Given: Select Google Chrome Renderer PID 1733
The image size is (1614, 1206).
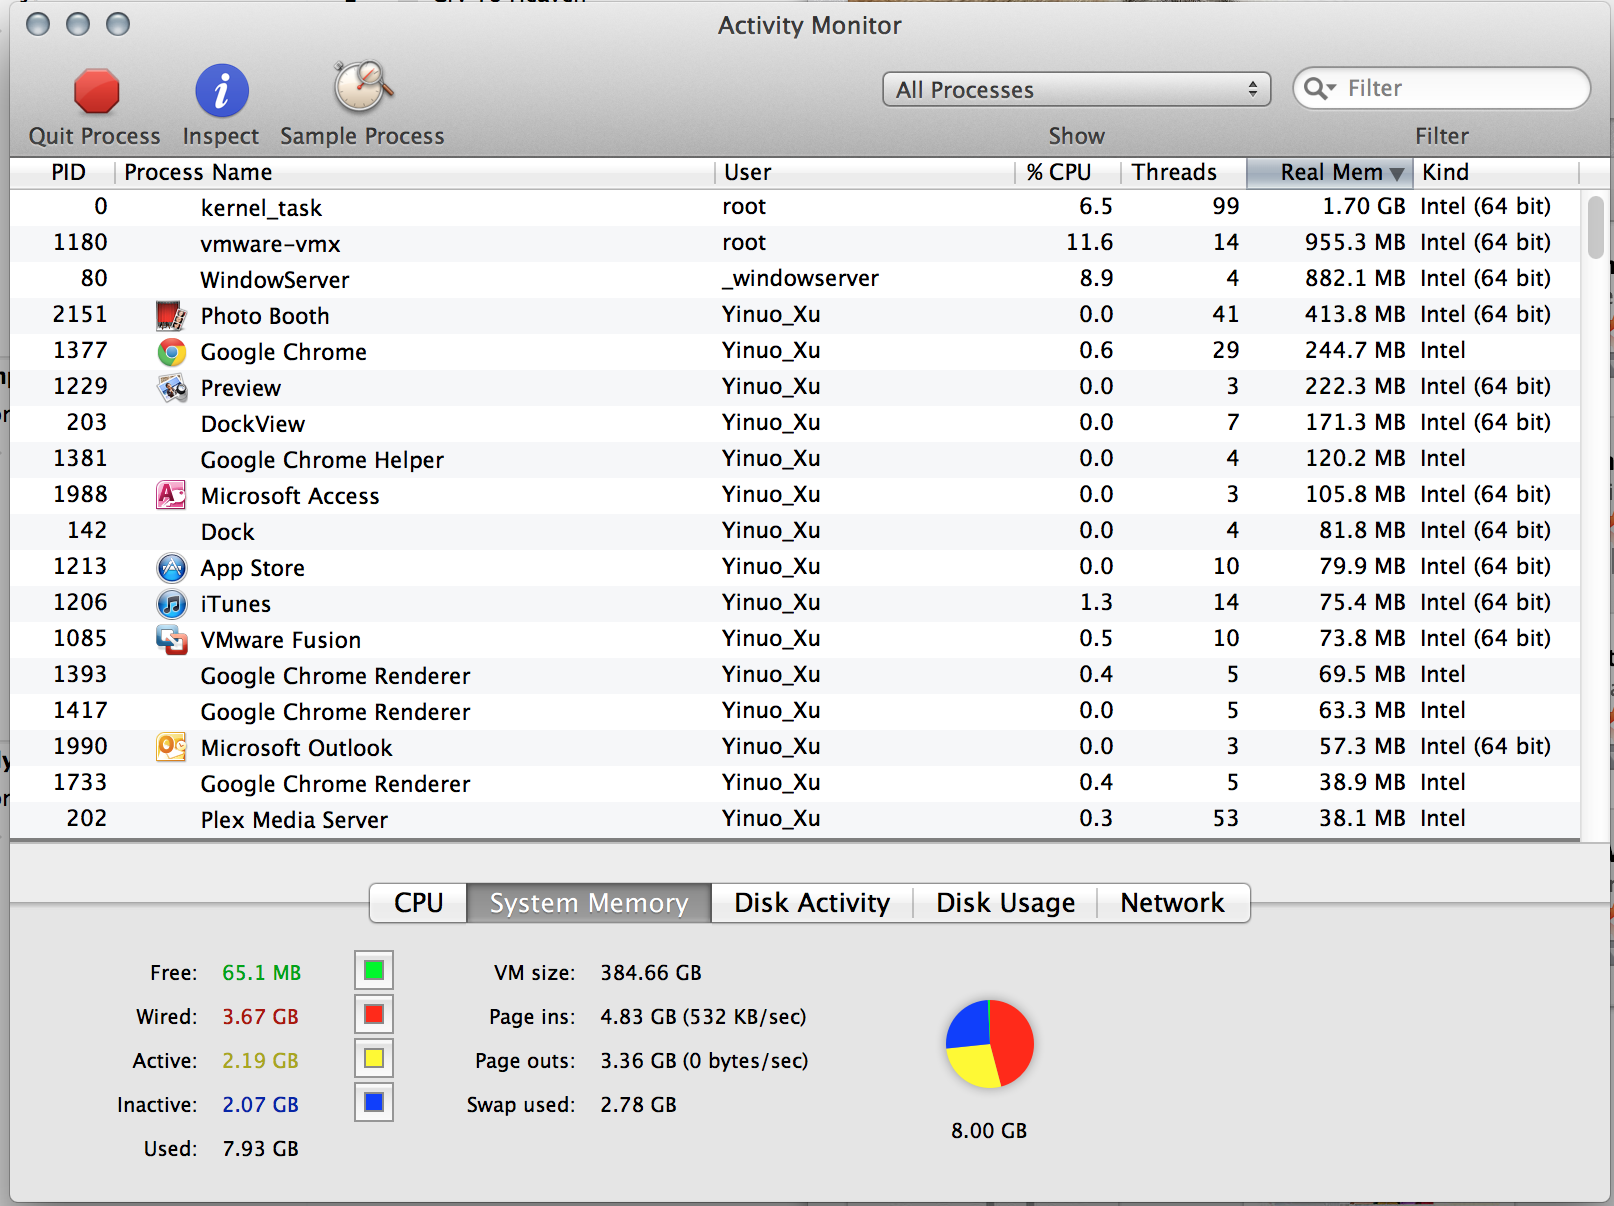Looking at the screenshot, I should tap(796, 783).
